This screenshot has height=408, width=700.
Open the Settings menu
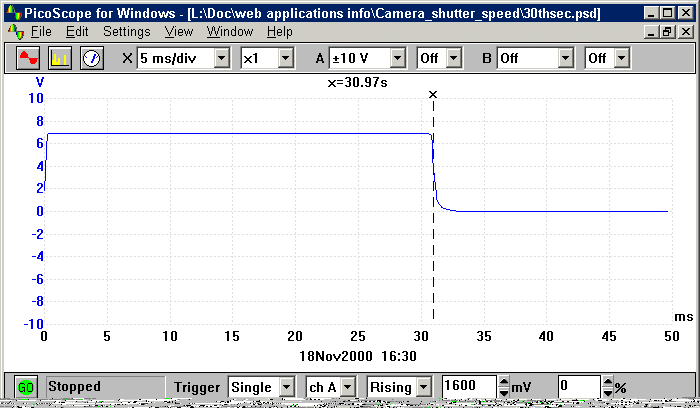tap(127, 31)
